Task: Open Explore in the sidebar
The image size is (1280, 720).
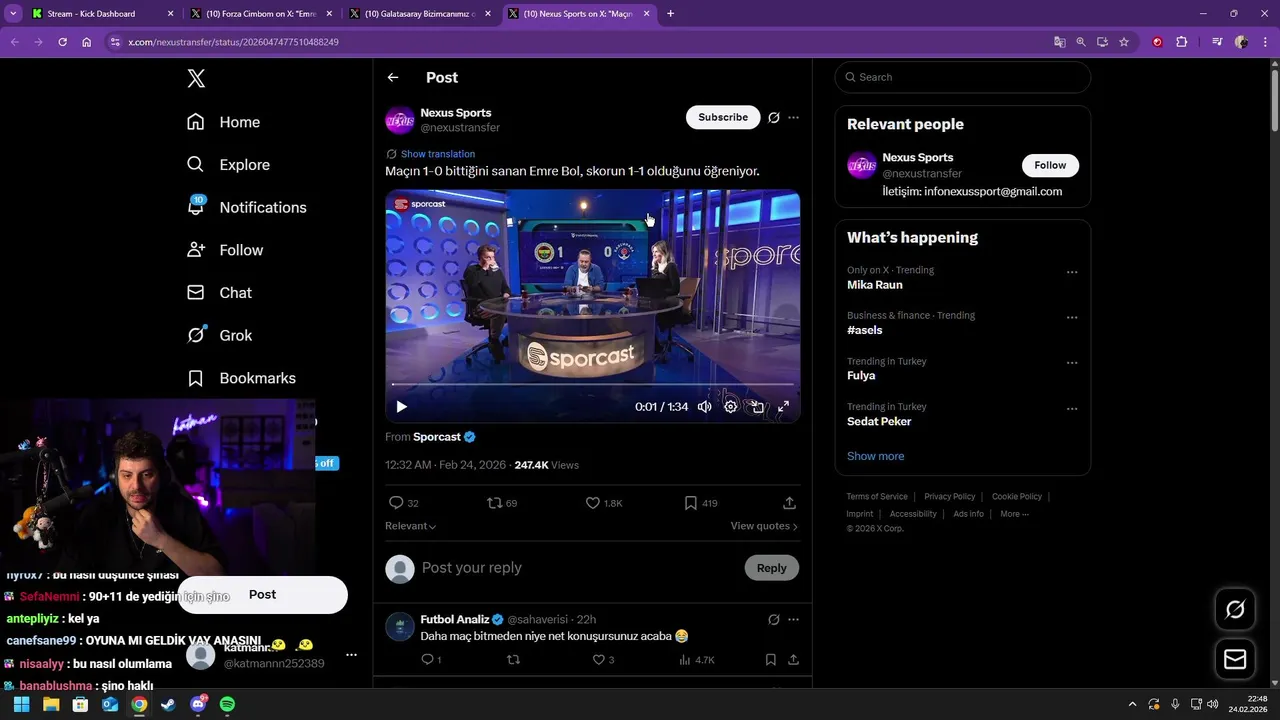Action: coord(229,165)
